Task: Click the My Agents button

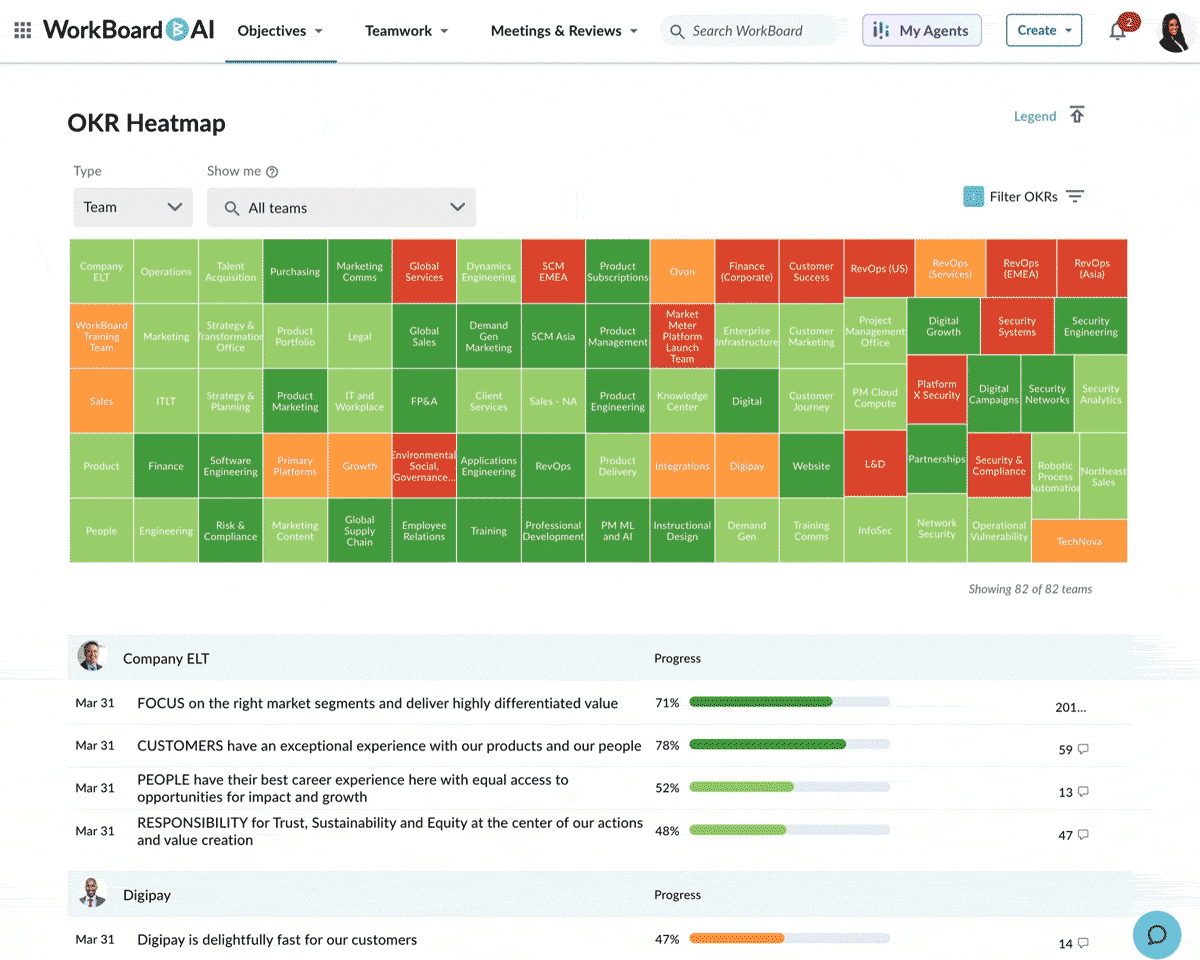Action: (922, 31)
